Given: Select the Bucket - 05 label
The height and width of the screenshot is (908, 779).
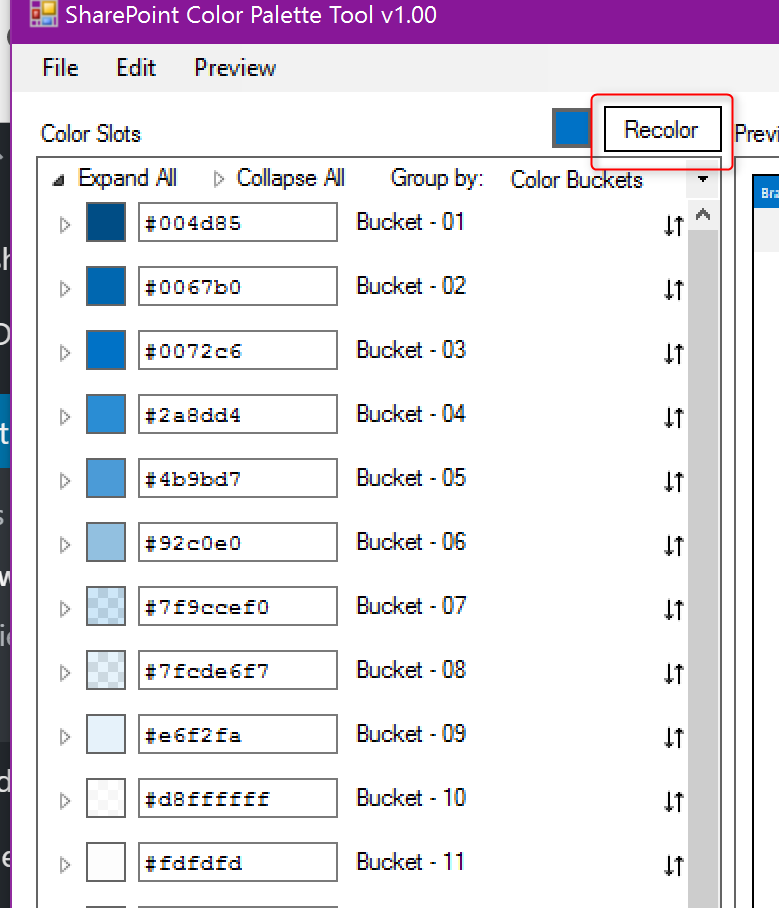Looking at the screenshot, I should pyautogui.click(x=411, y=478).
